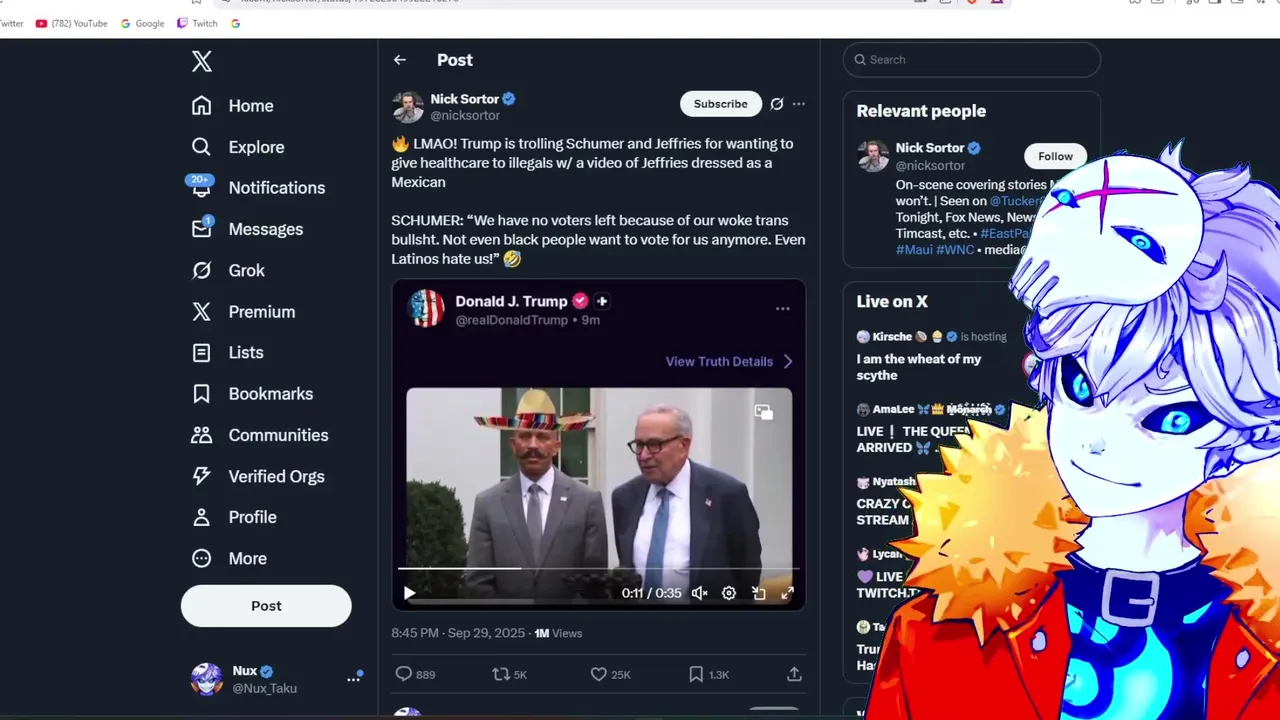Click View Truth Details arrow
This screenshot has height=720, width=1280.
pyautogui.click(x=788, y=361)
